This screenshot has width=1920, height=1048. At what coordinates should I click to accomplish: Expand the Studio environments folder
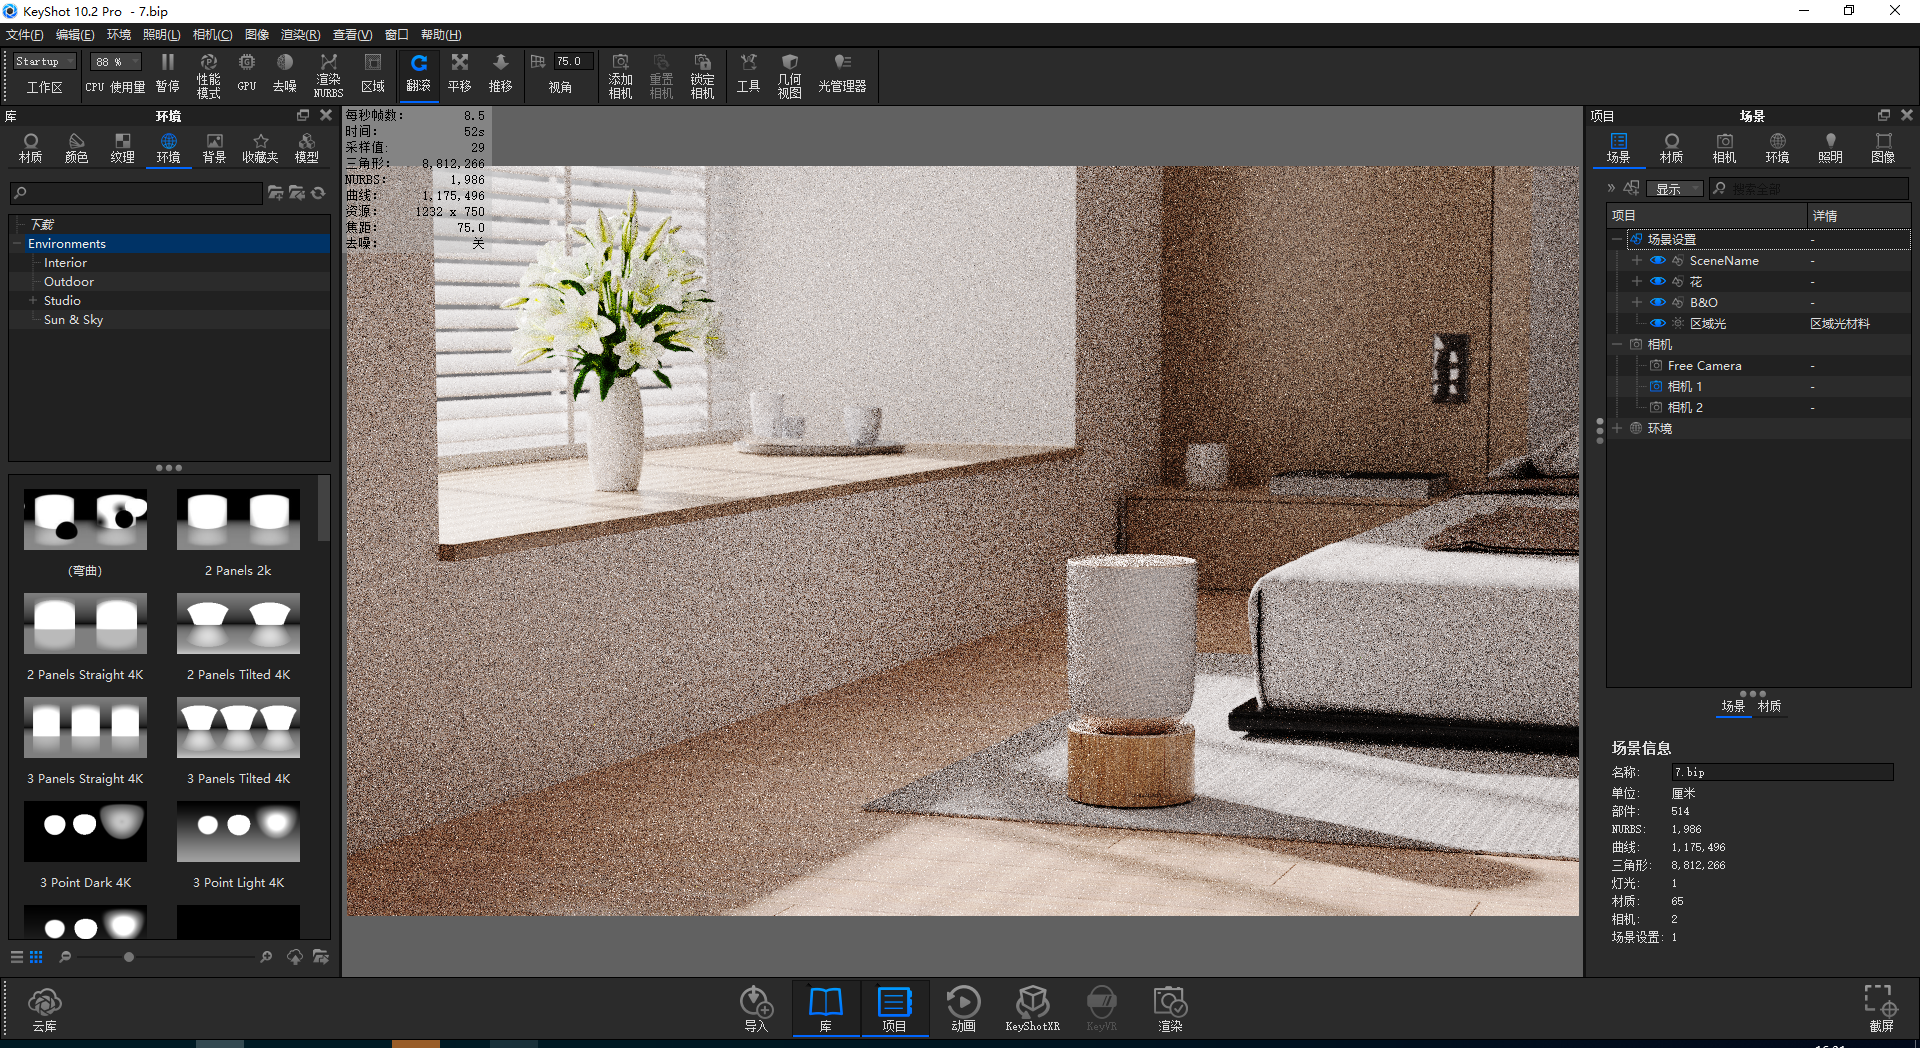[33, 300]
